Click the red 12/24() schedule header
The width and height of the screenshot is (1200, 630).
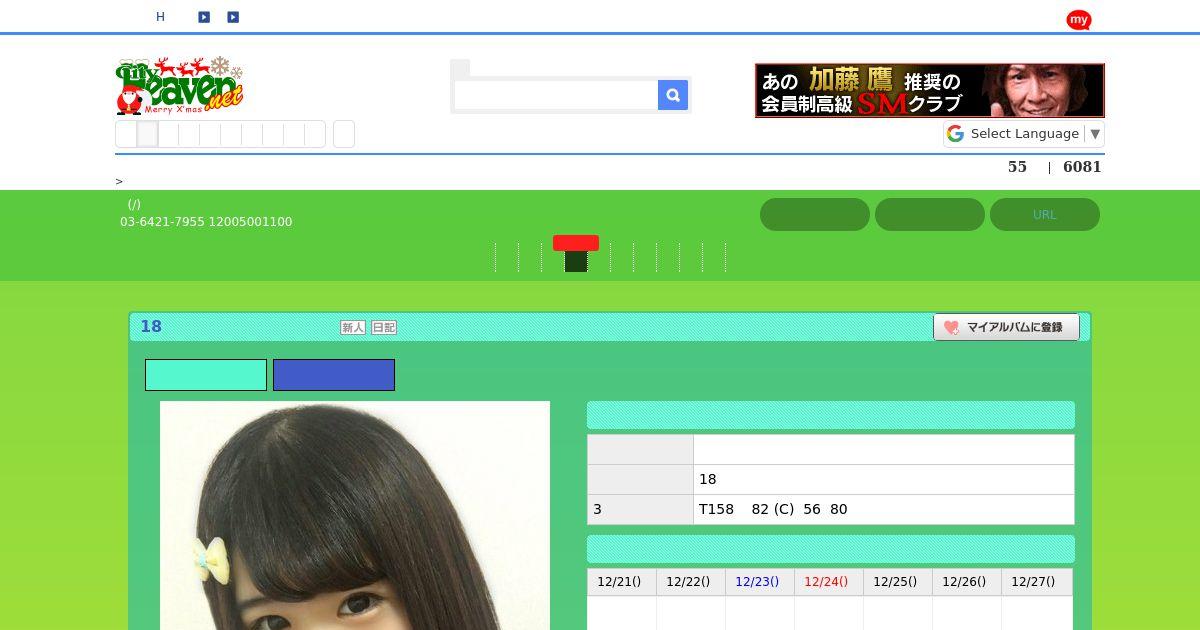pyautogui.click(x=828, y=582)
